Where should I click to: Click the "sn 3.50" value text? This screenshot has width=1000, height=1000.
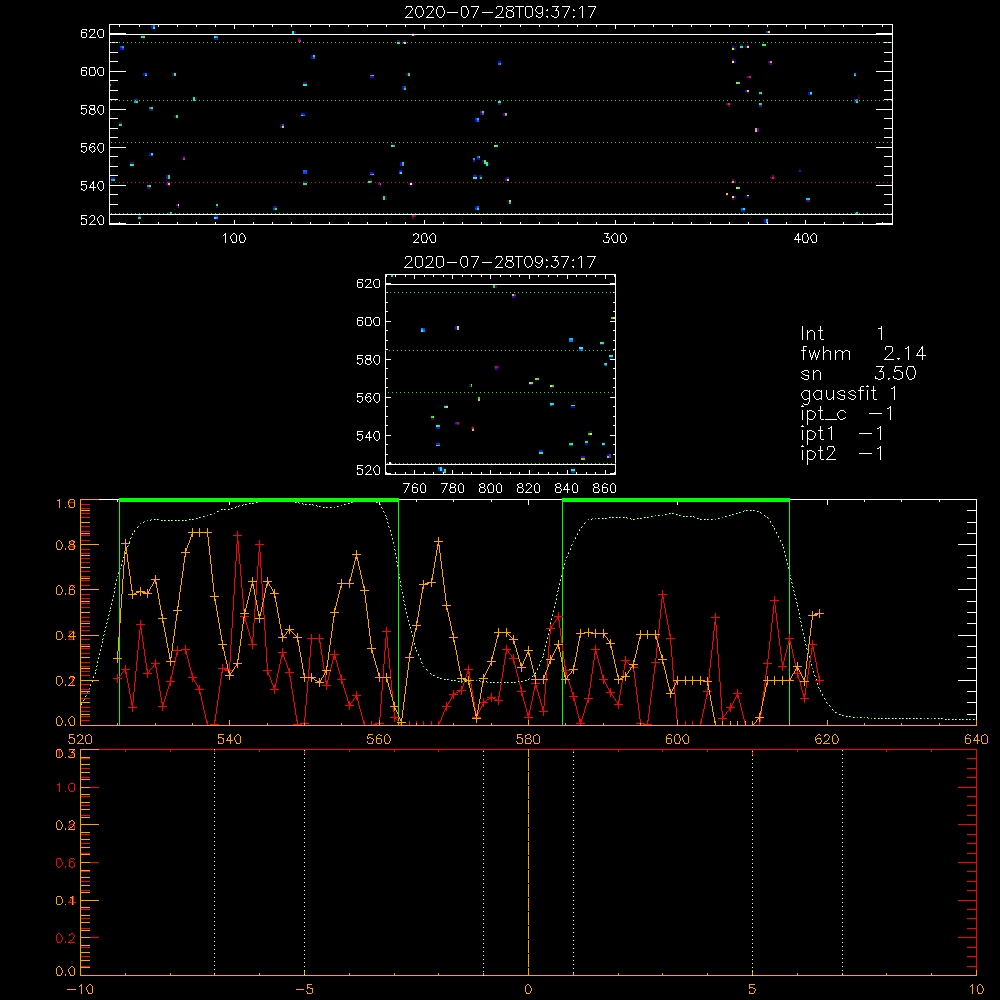point(858,374)
